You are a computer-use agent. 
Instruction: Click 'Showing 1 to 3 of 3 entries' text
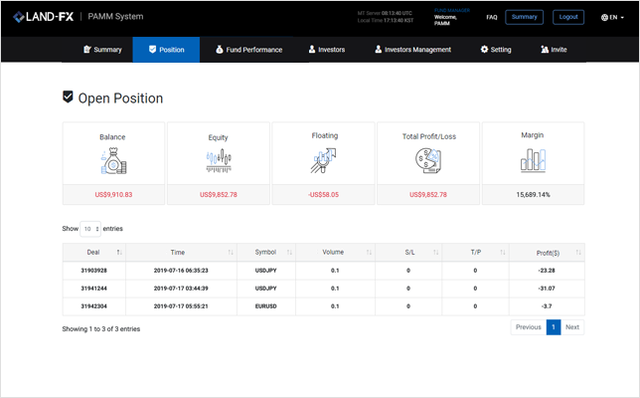101,329
